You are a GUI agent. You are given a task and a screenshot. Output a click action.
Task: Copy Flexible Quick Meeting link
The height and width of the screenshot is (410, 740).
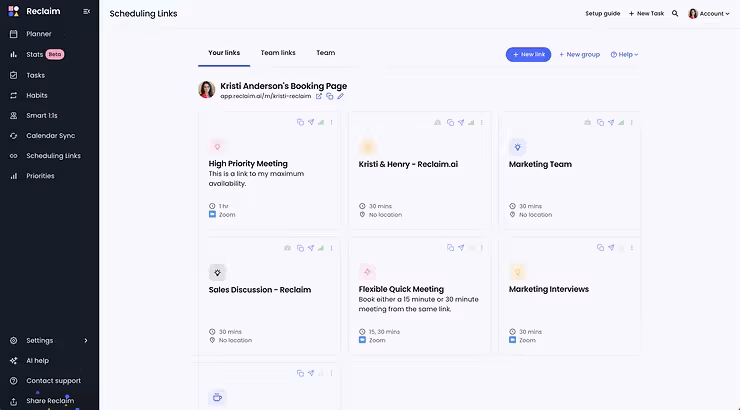(450, 247)
